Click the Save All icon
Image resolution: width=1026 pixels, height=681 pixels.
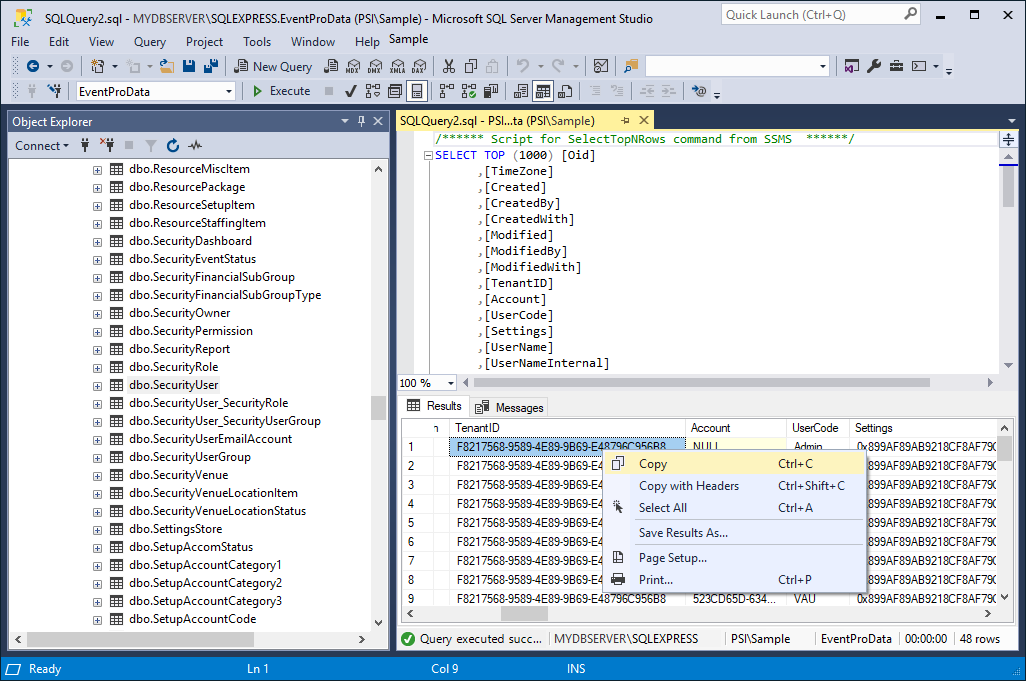coord(211,66)
